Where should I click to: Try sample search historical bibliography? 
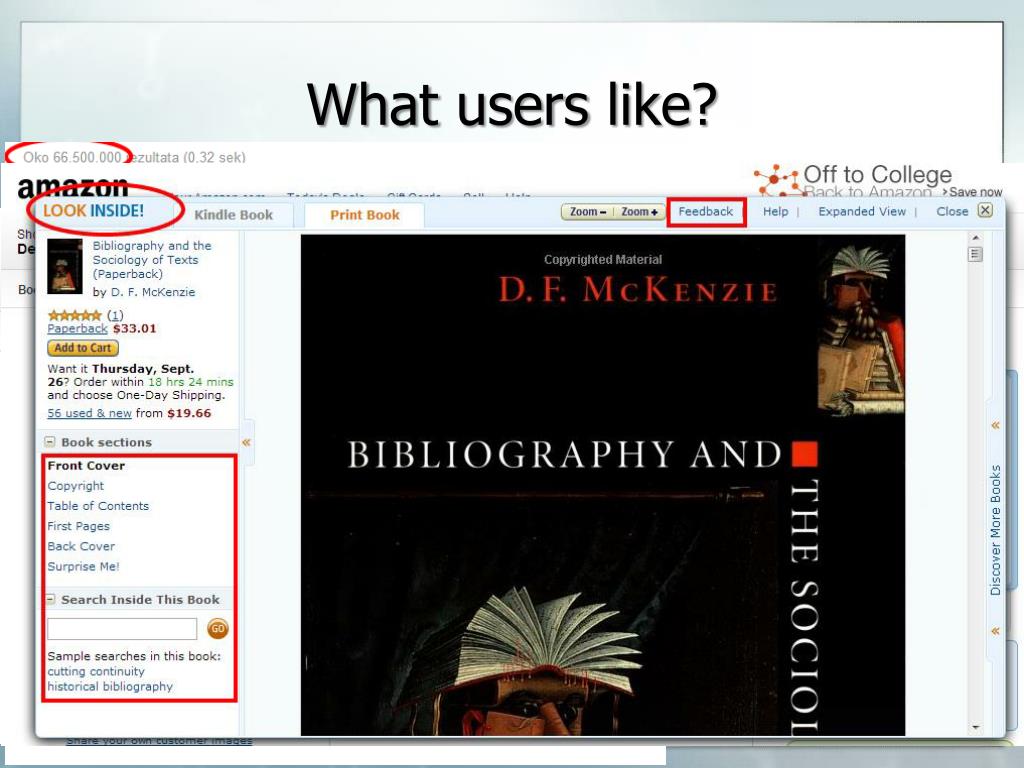[110, 686]
